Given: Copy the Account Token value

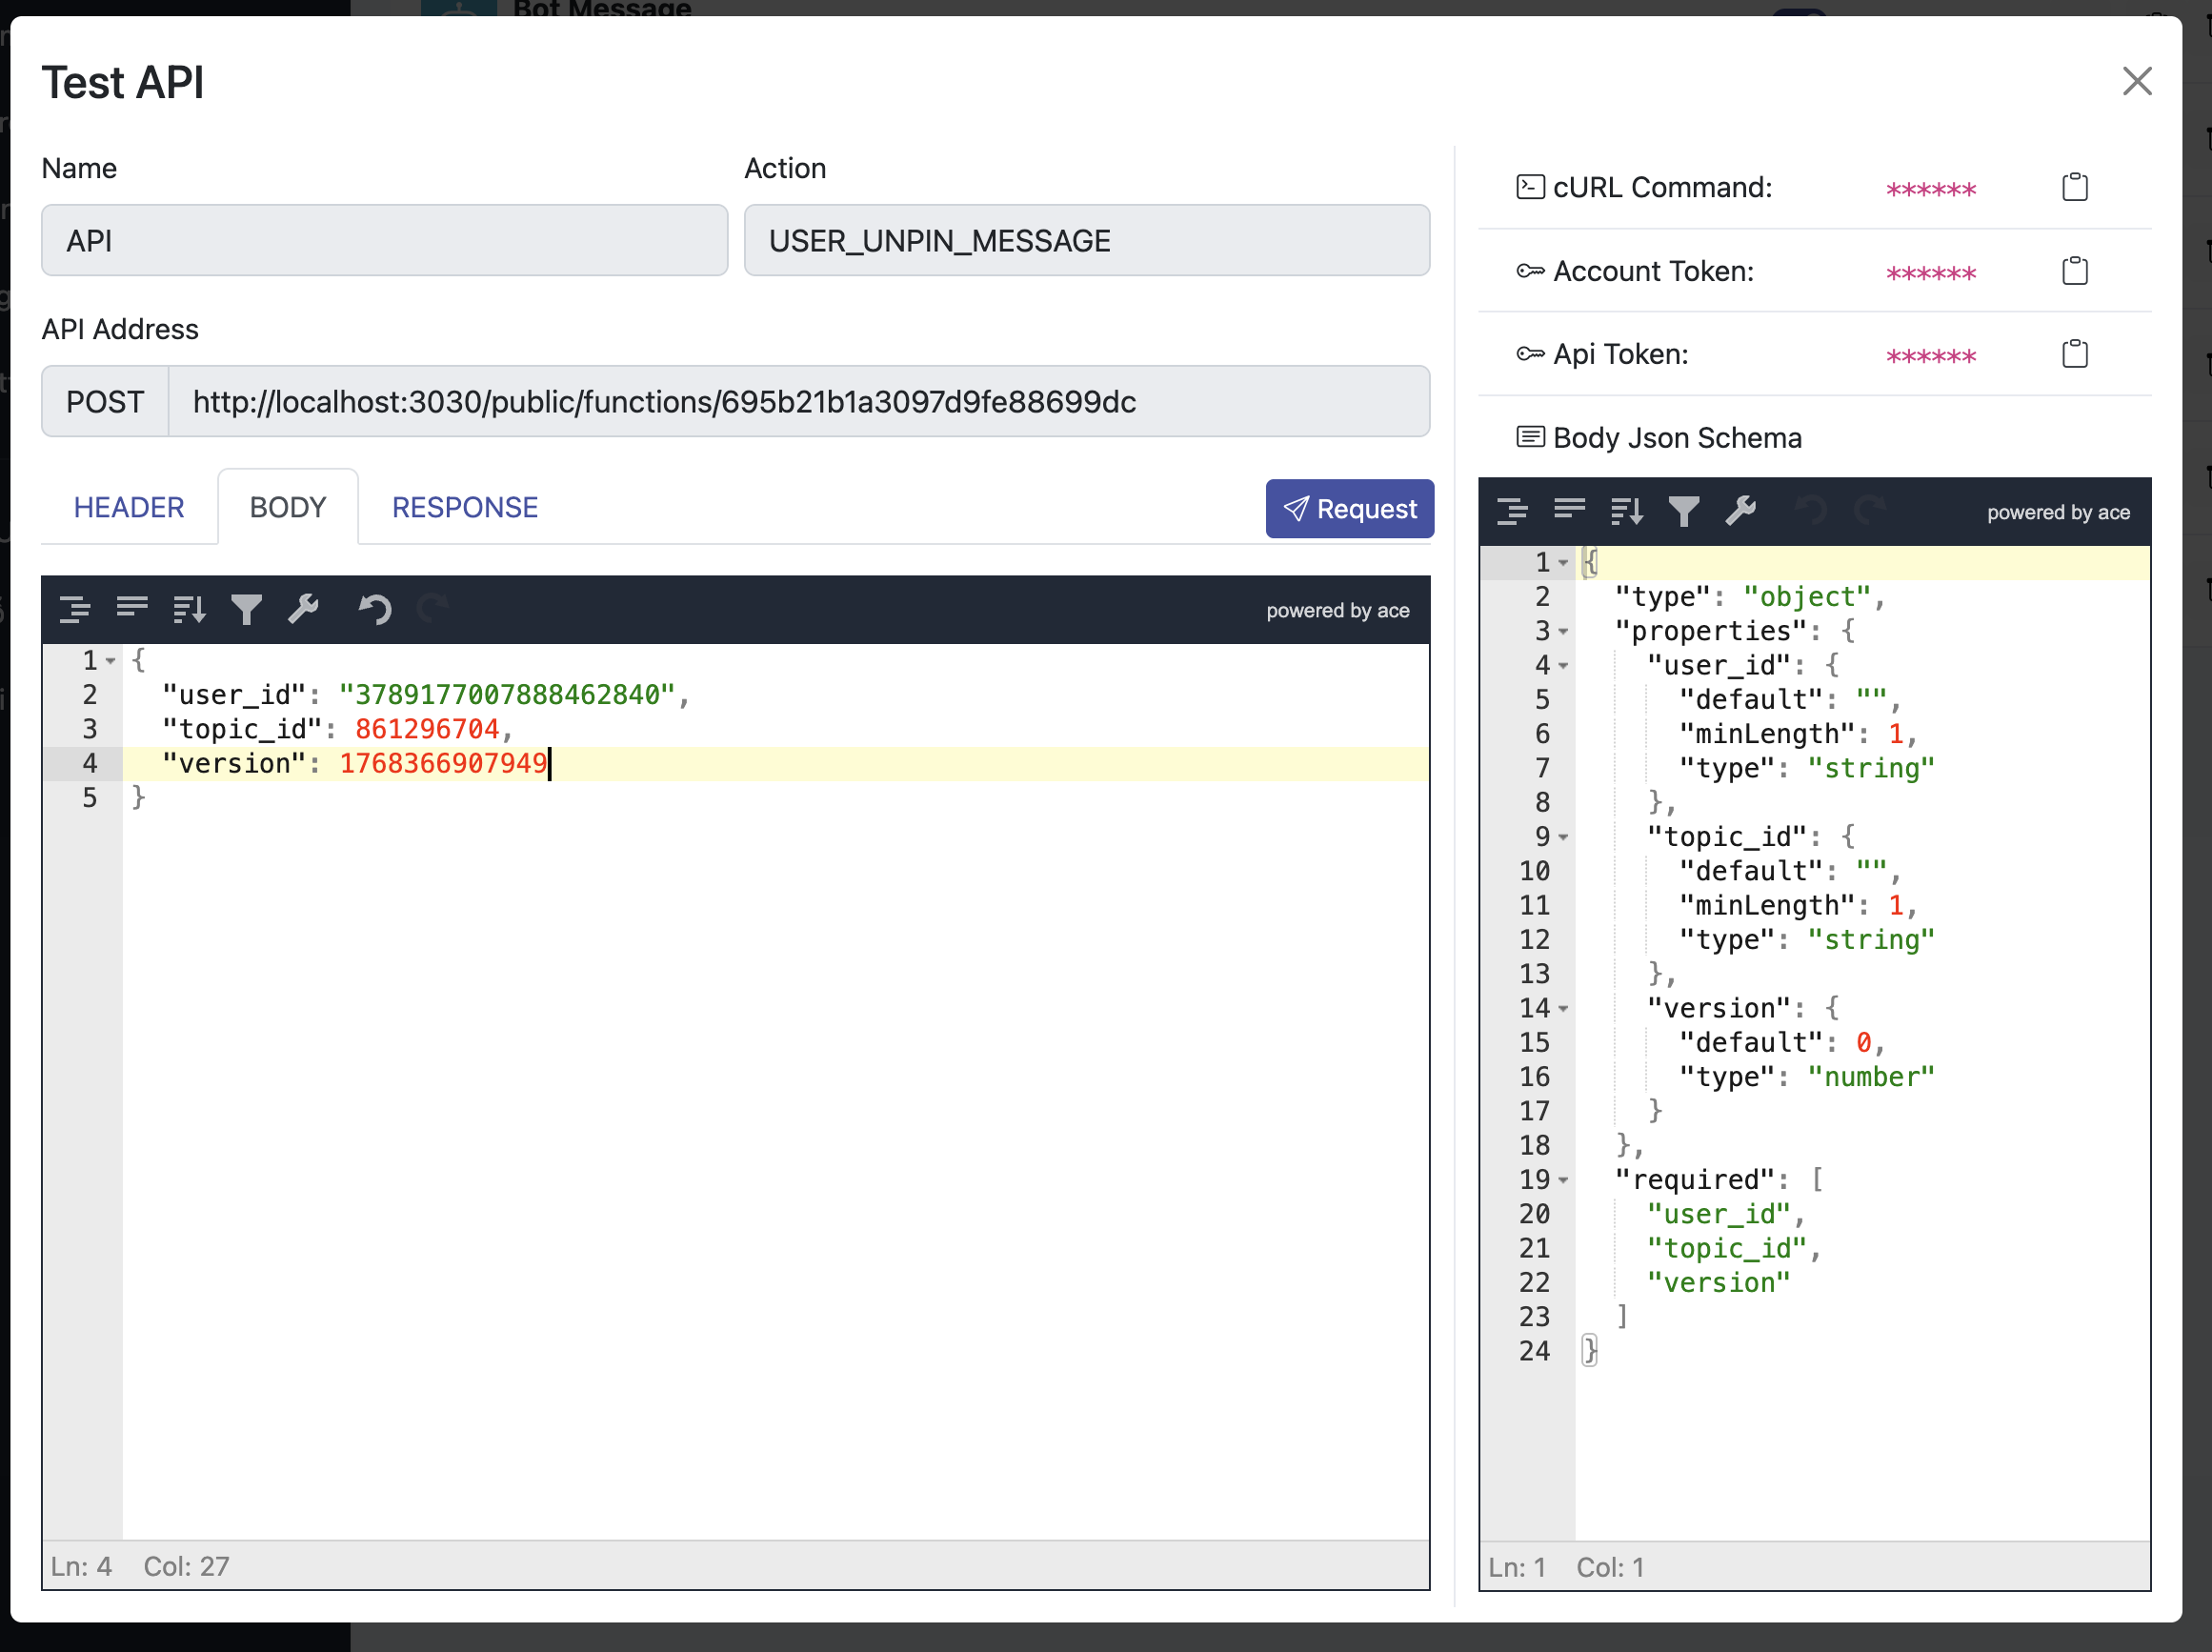Looking at the screenshot, I should point(2074,271).
